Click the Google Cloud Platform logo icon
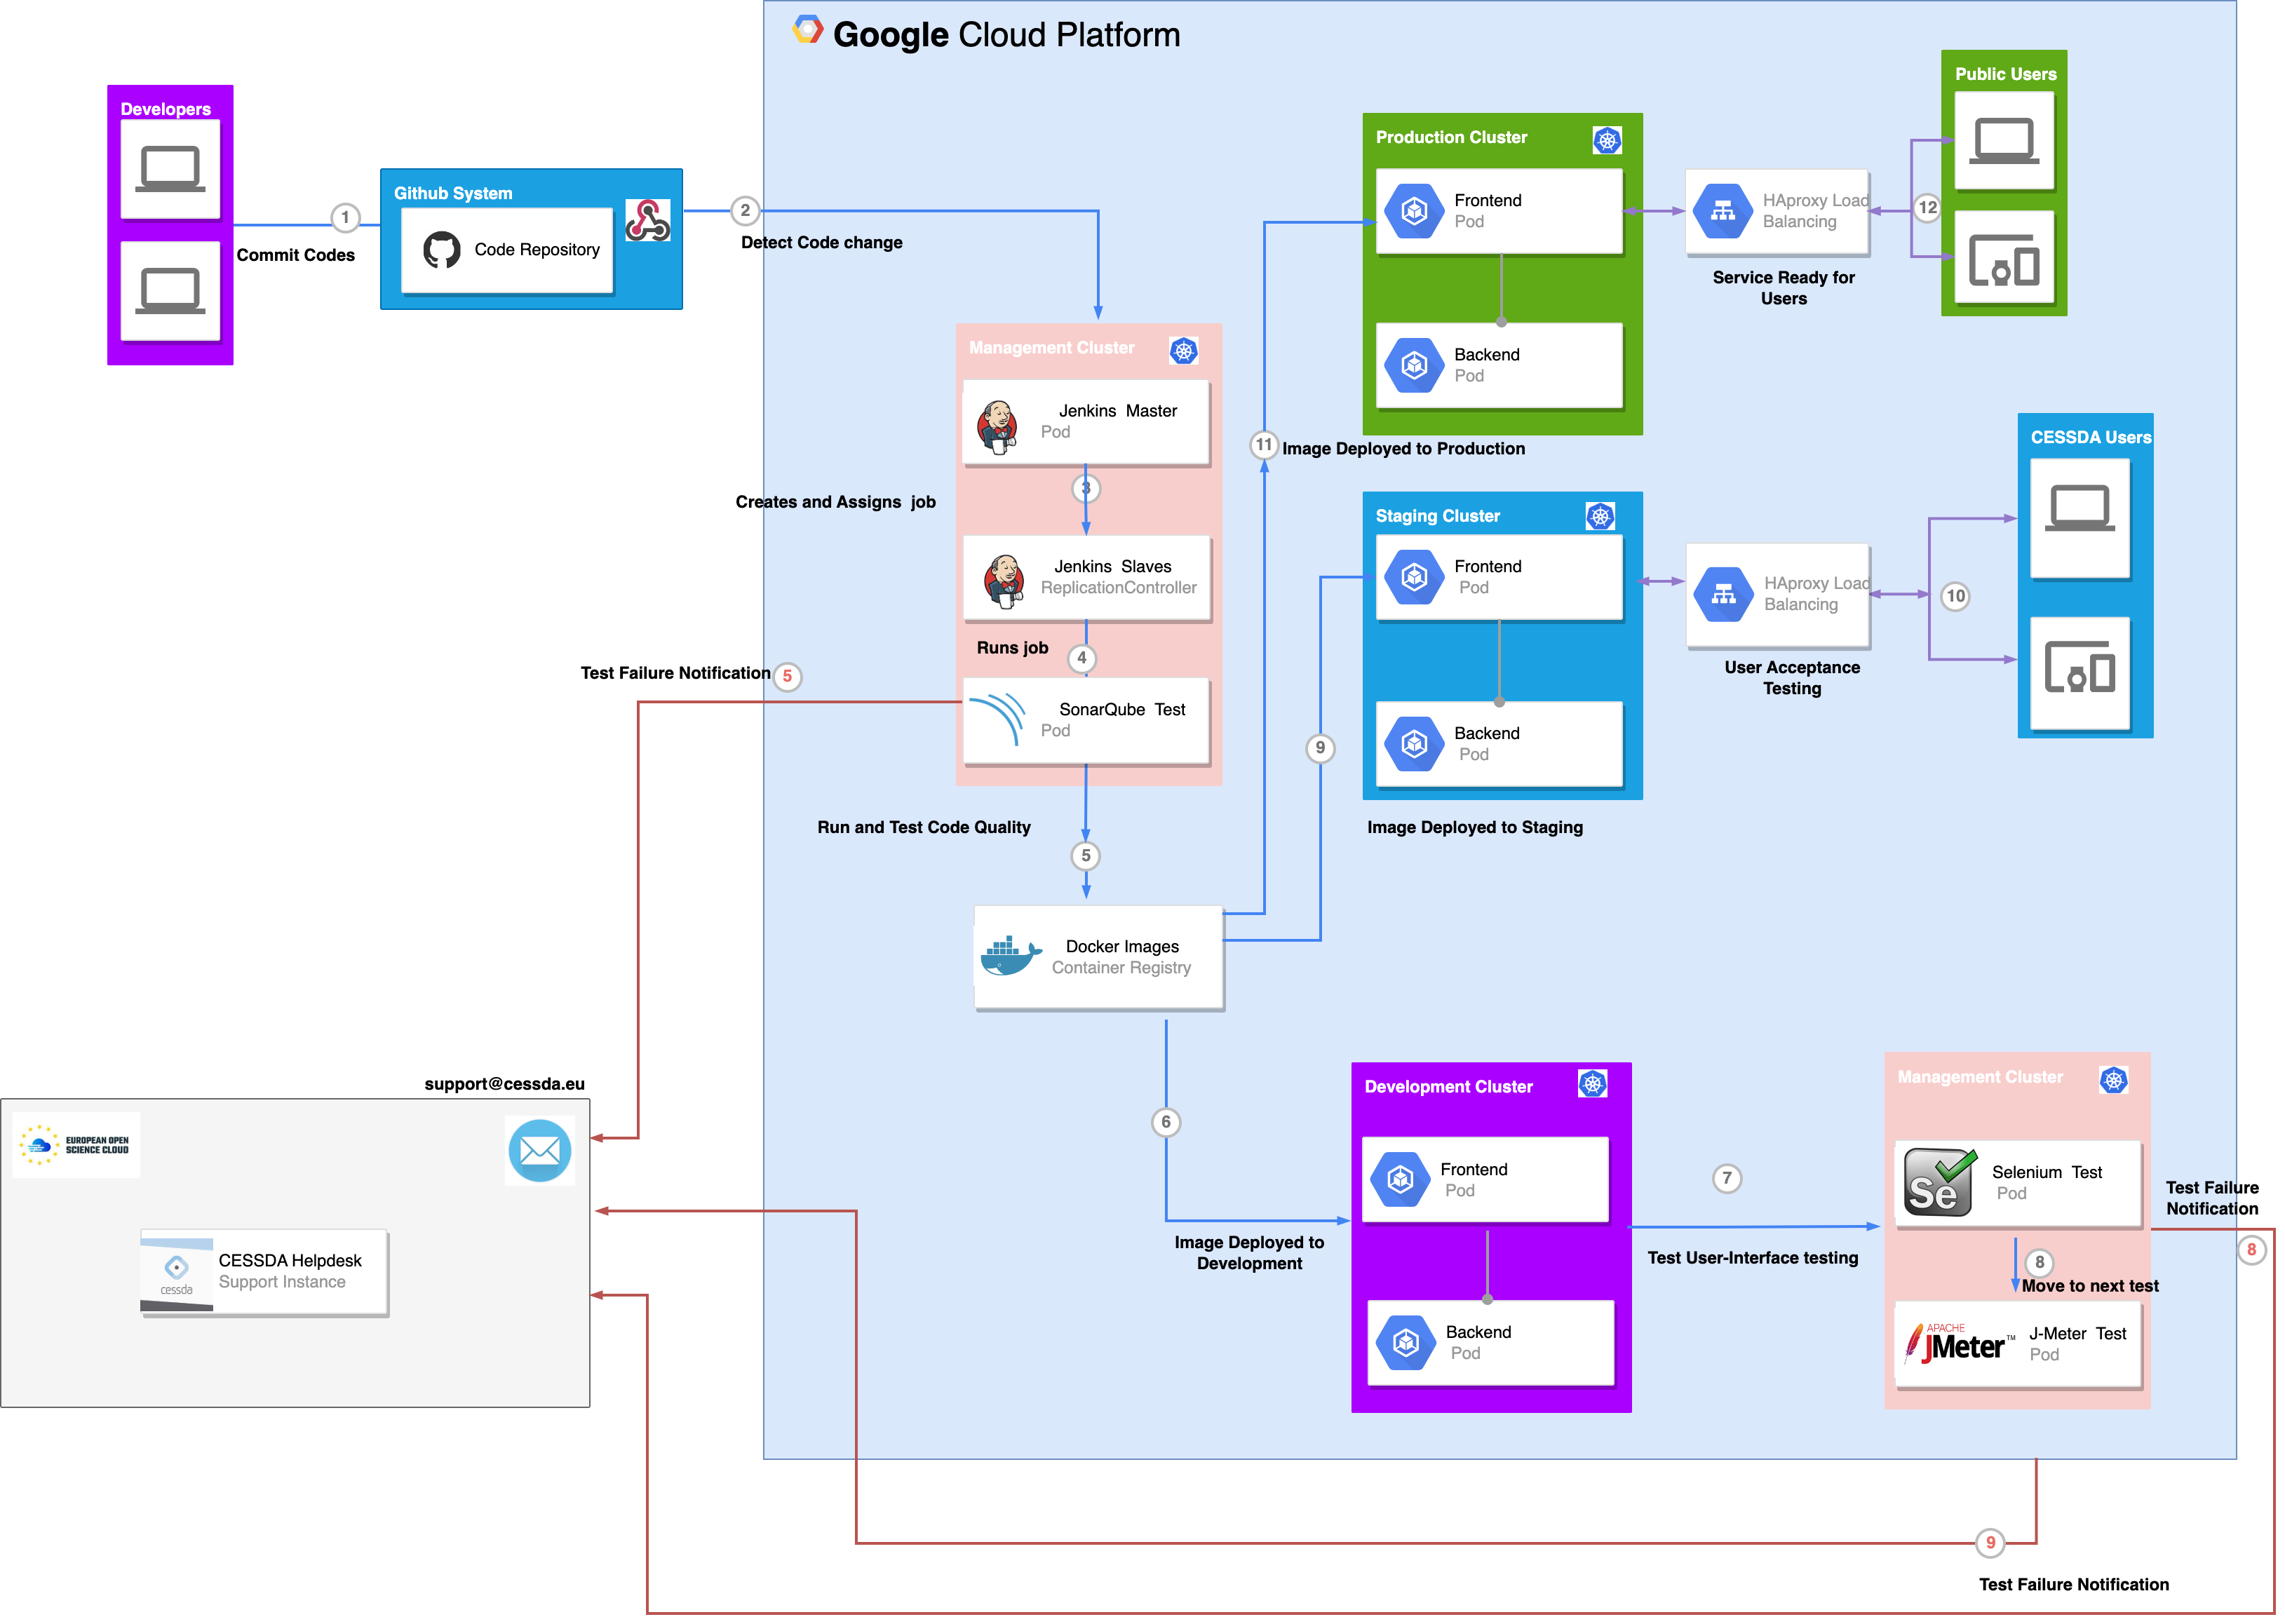This screenshot has width=2285, height=1624. coord(807,31)
